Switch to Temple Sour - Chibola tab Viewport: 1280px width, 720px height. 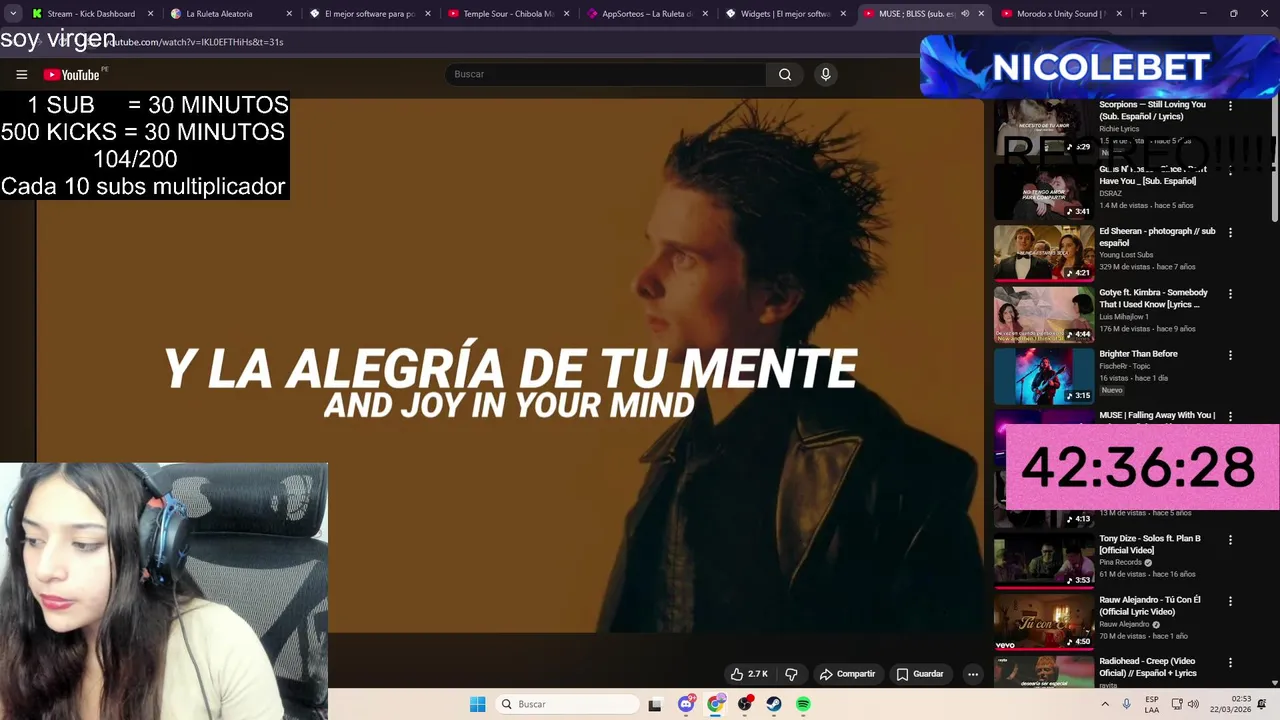(508, 14)
